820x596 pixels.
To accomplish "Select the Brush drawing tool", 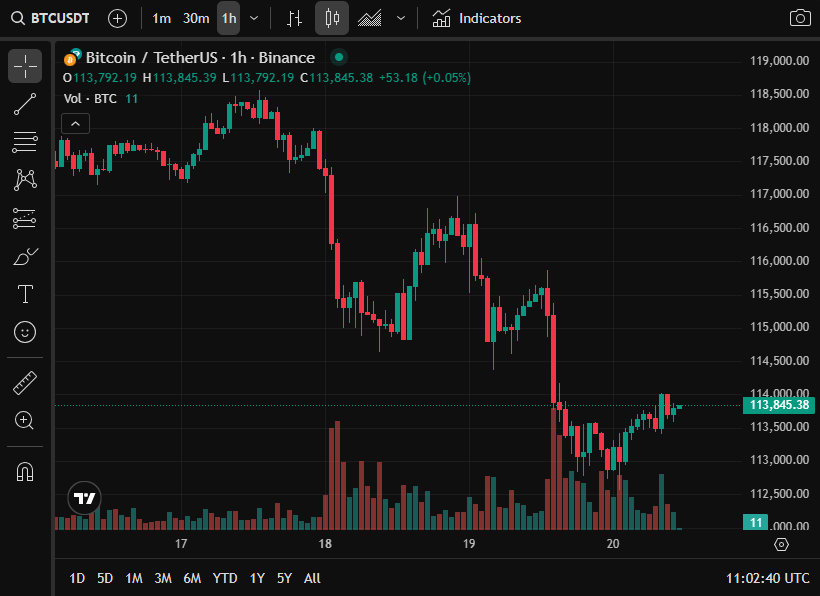I will tap(25, 256).
